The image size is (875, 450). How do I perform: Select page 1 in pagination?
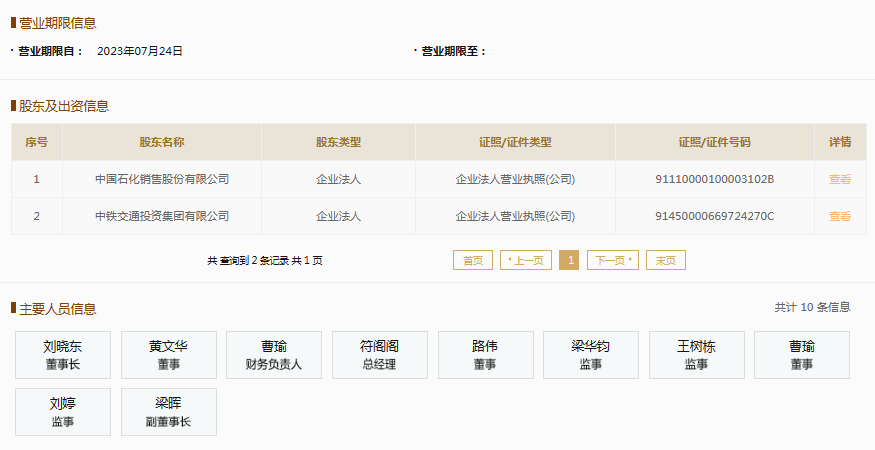[569, 260]
